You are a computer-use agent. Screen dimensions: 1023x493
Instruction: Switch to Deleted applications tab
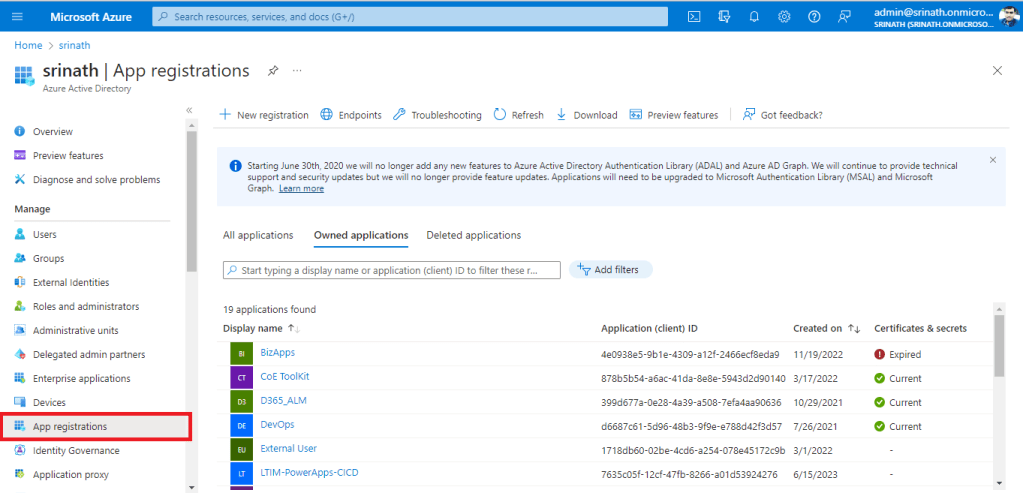point(473,235)
